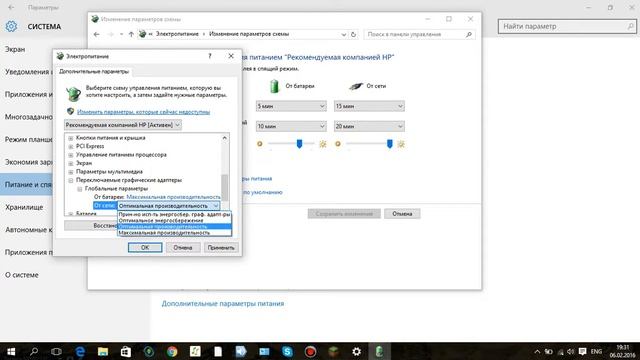Click OK in the Электропитание dialog
The image size is (640, 360).
tap(145, 247)
